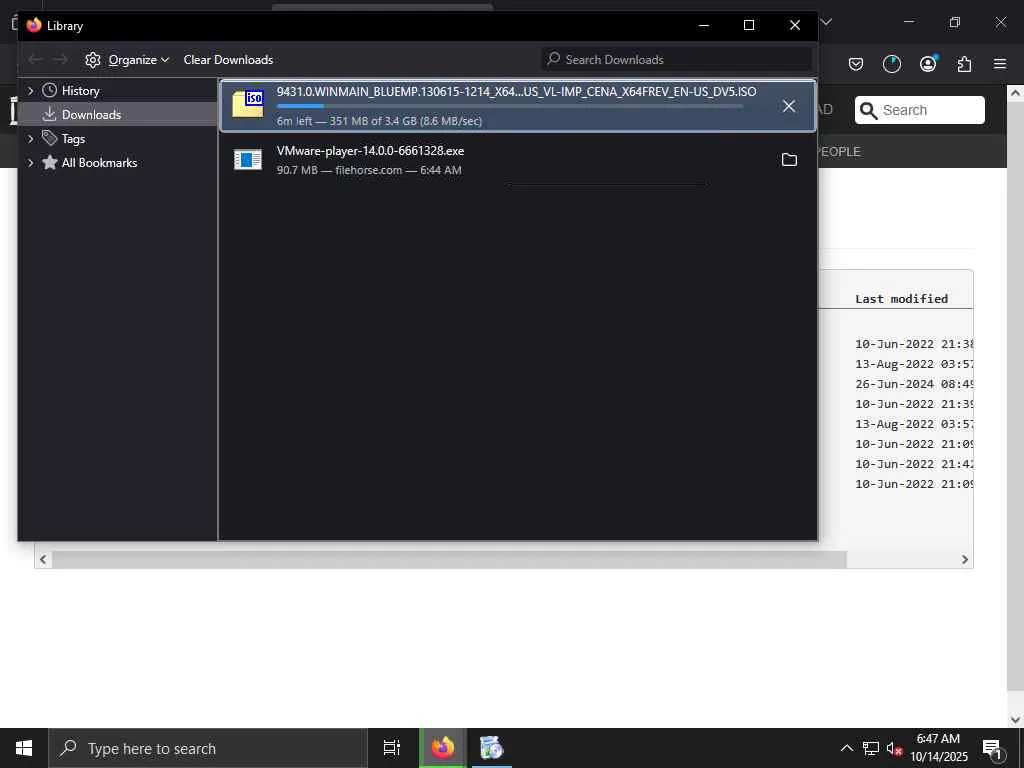Open Firefox Pocket save icon

click(x=856, y=64)
